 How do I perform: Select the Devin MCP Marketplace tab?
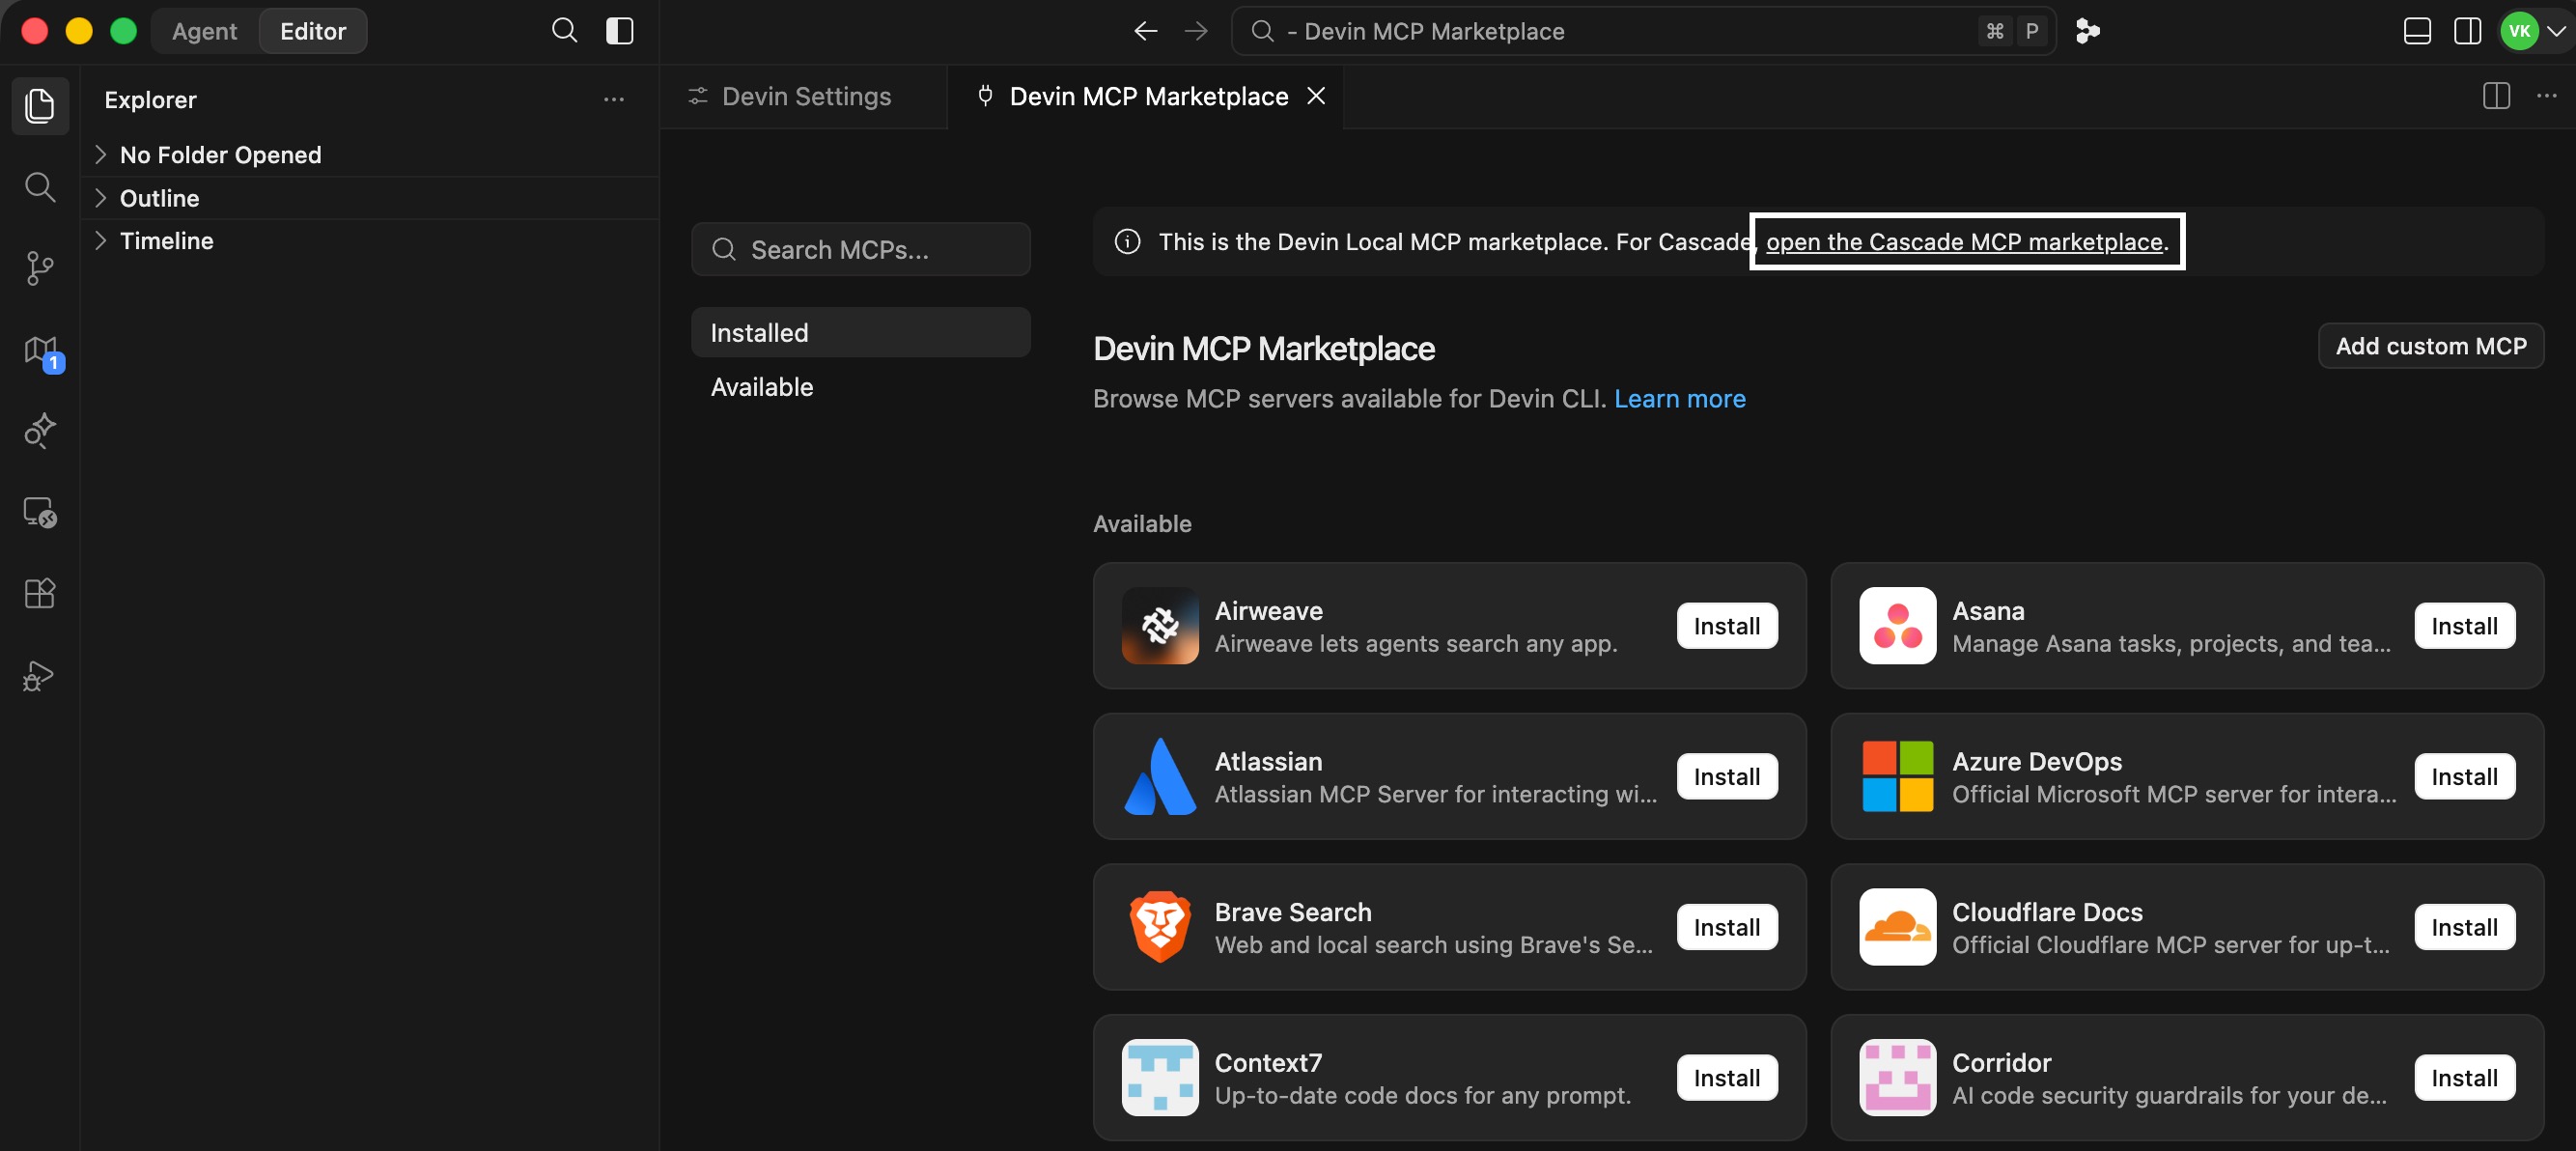1144,96
